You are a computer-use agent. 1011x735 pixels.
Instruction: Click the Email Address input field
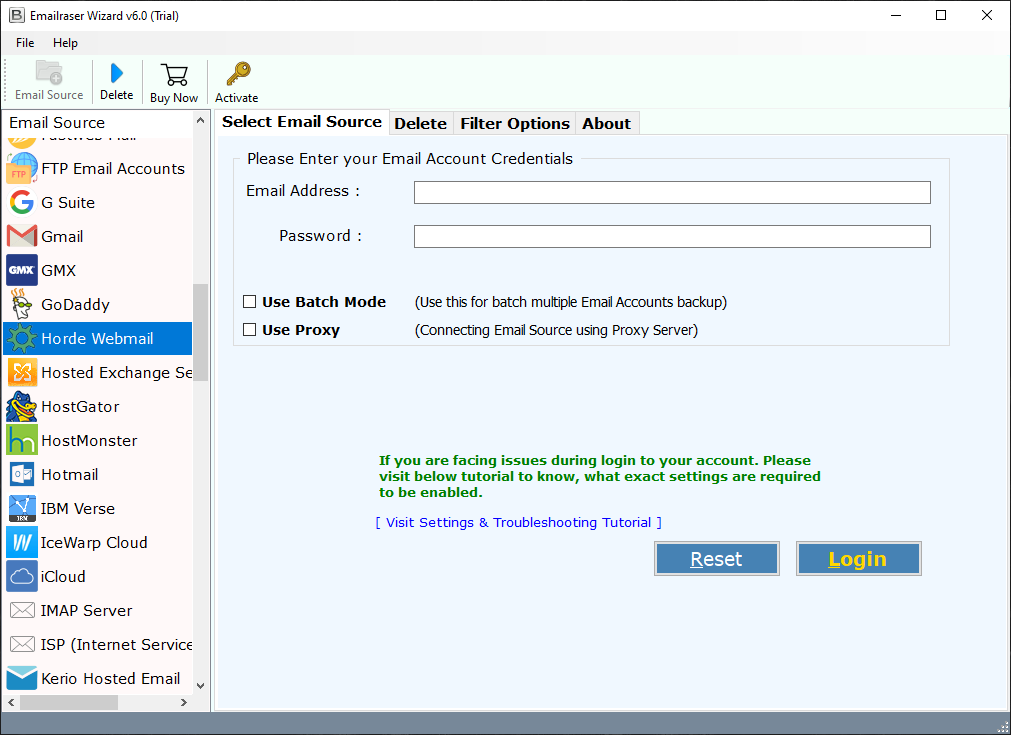tap(672, 192)
